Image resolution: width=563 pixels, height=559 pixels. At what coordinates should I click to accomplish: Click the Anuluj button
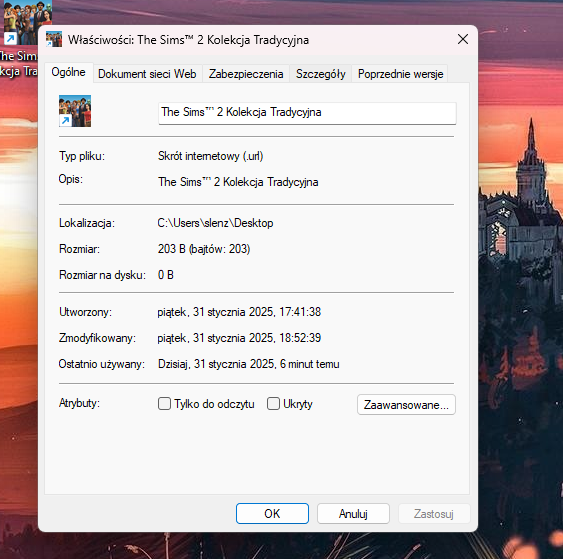coord(353,513)
